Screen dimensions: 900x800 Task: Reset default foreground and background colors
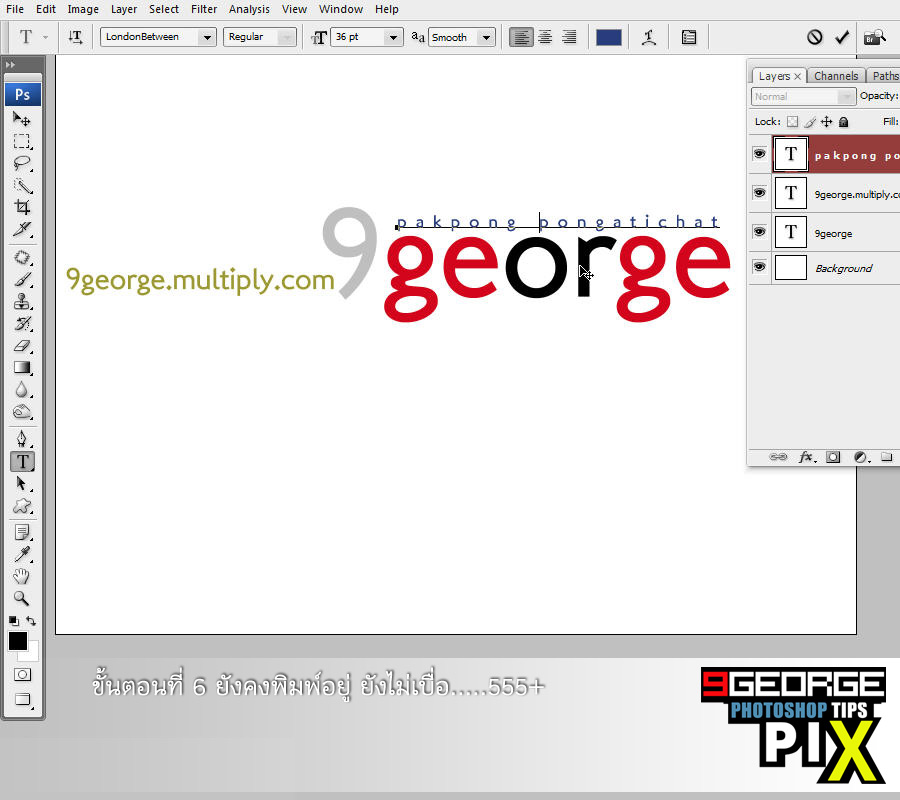click(13, 621)
